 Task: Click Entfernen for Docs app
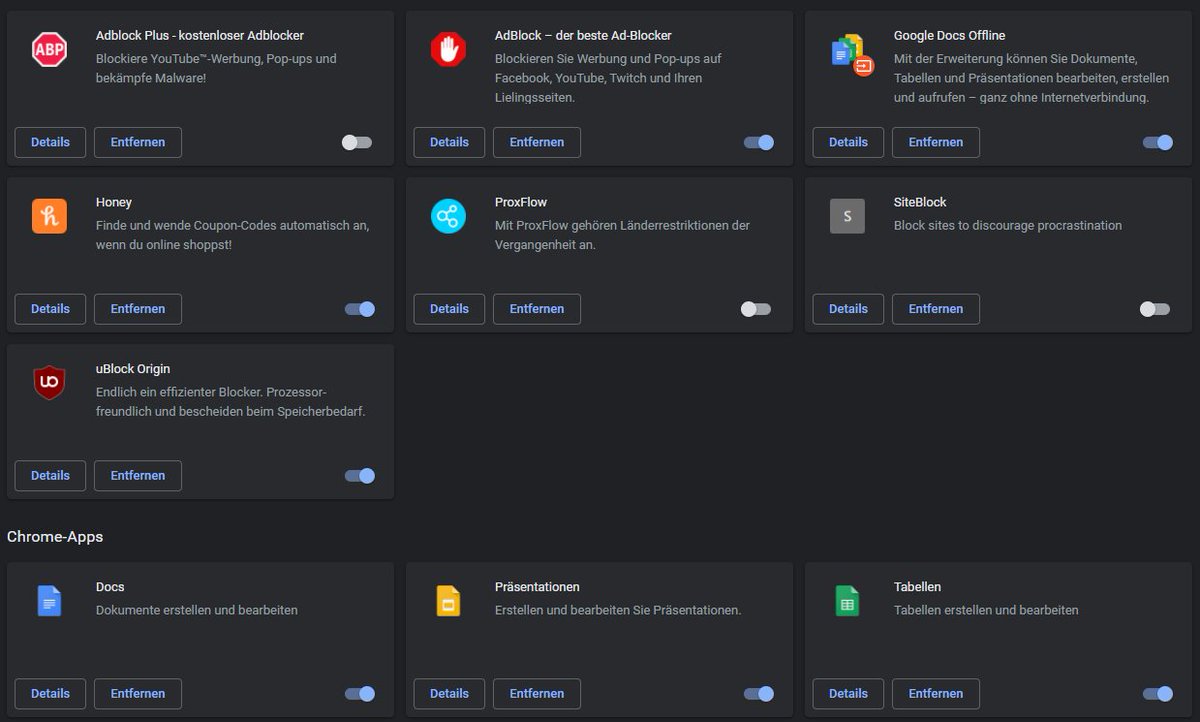[x=138, y=694]
